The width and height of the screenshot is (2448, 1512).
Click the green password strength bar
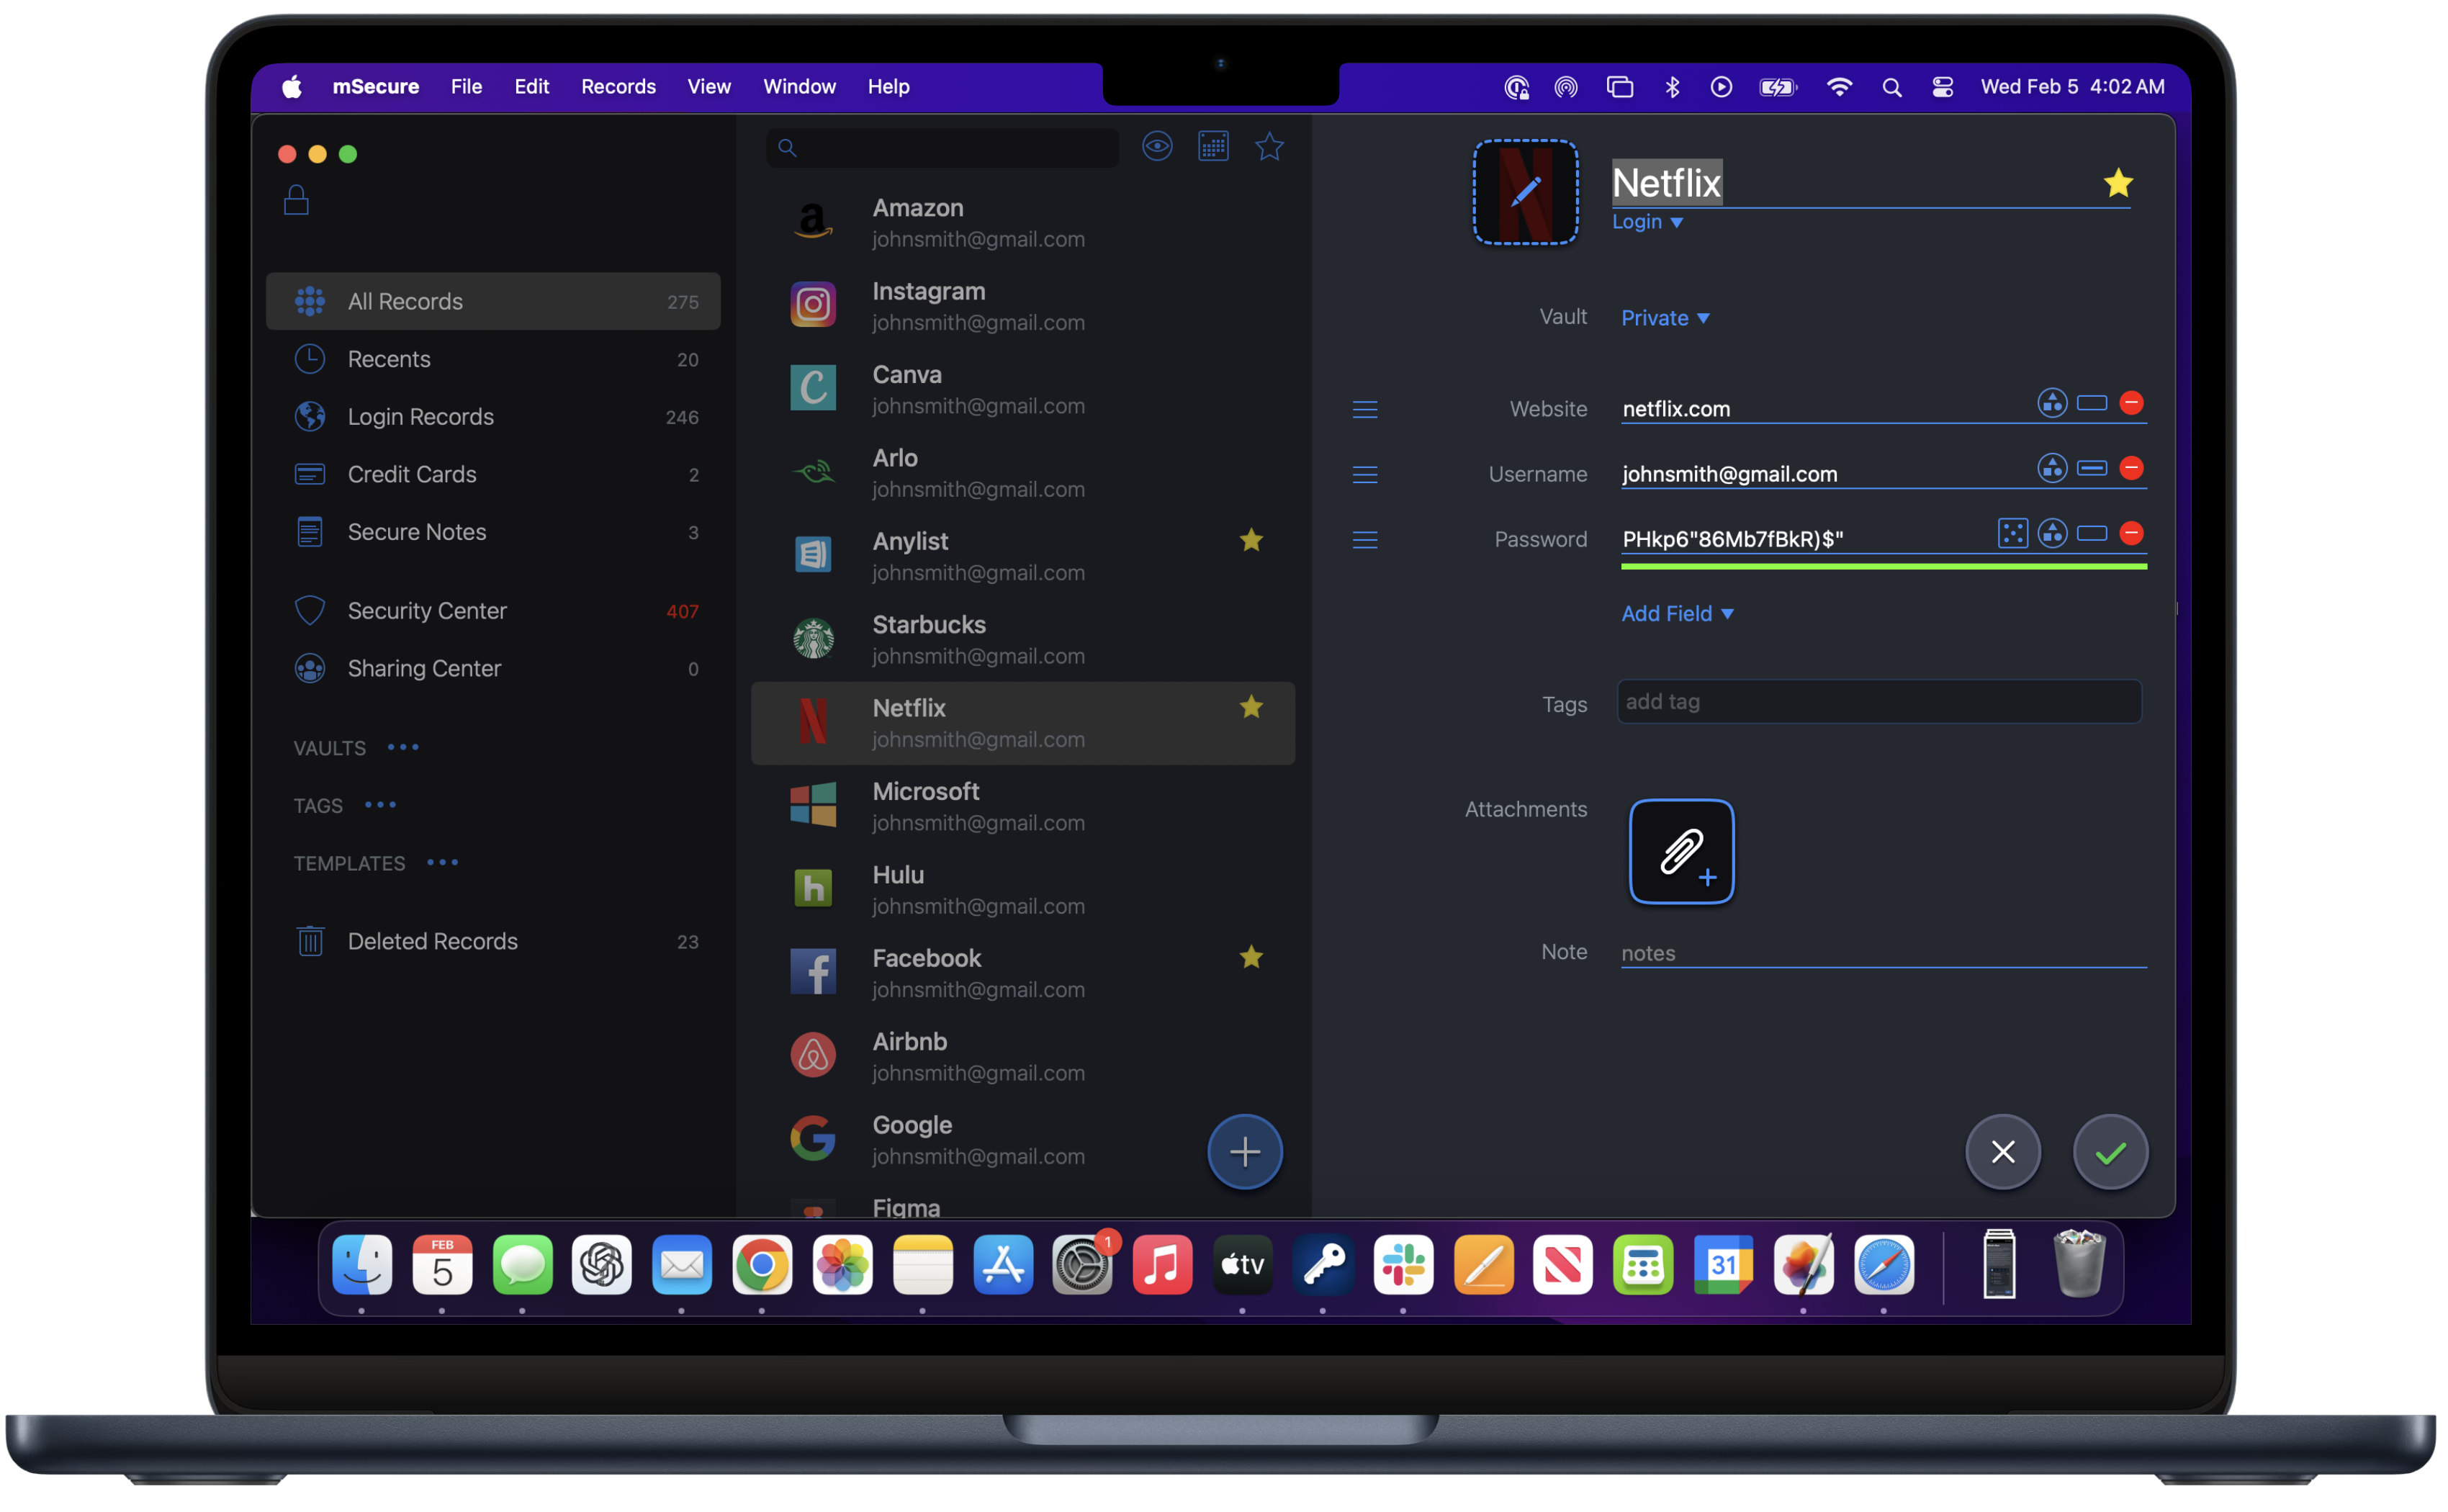1883,566
